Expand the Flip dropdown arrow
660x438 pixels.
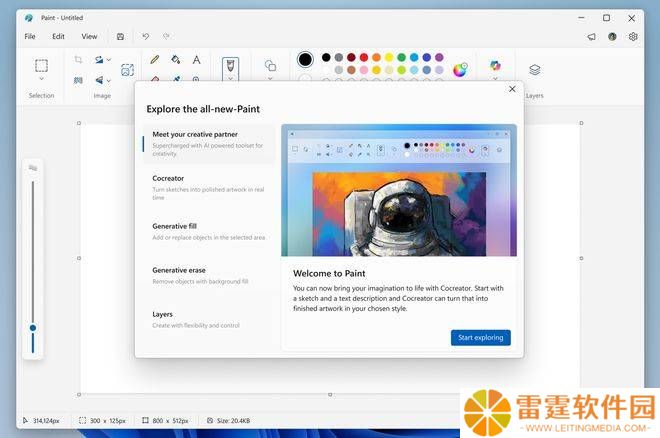point(109,80)
